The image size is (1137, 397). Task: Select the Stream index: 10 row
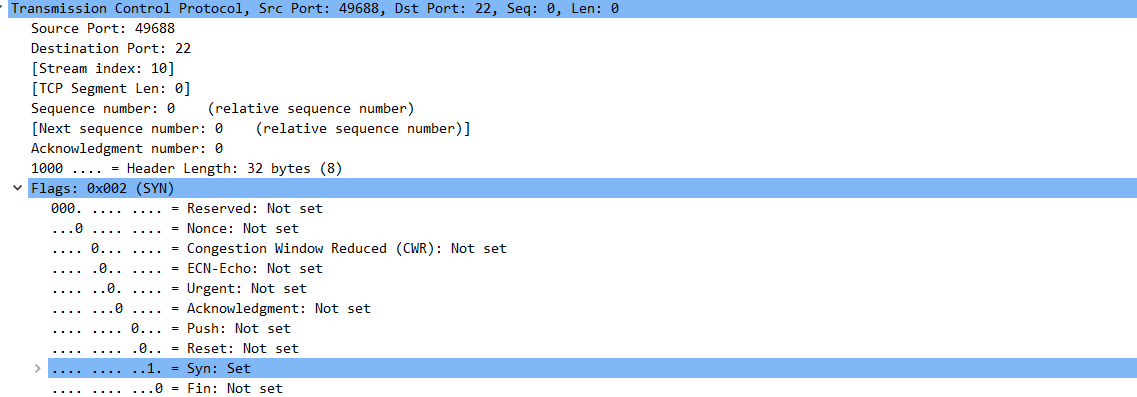pyautogui.click(x=102, y=68)
